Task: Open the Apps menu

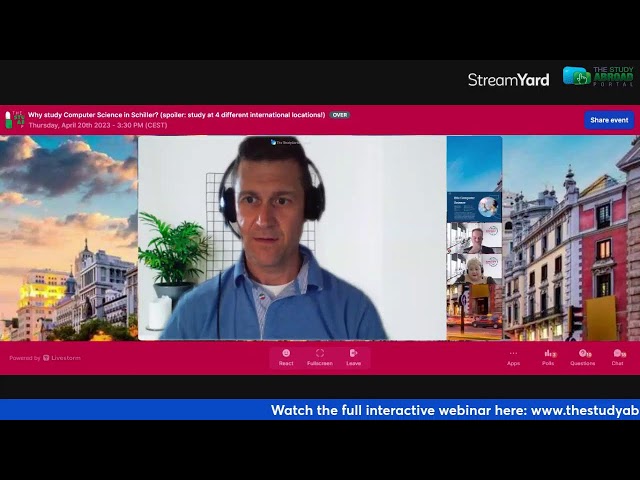Action: click(513, 358)
